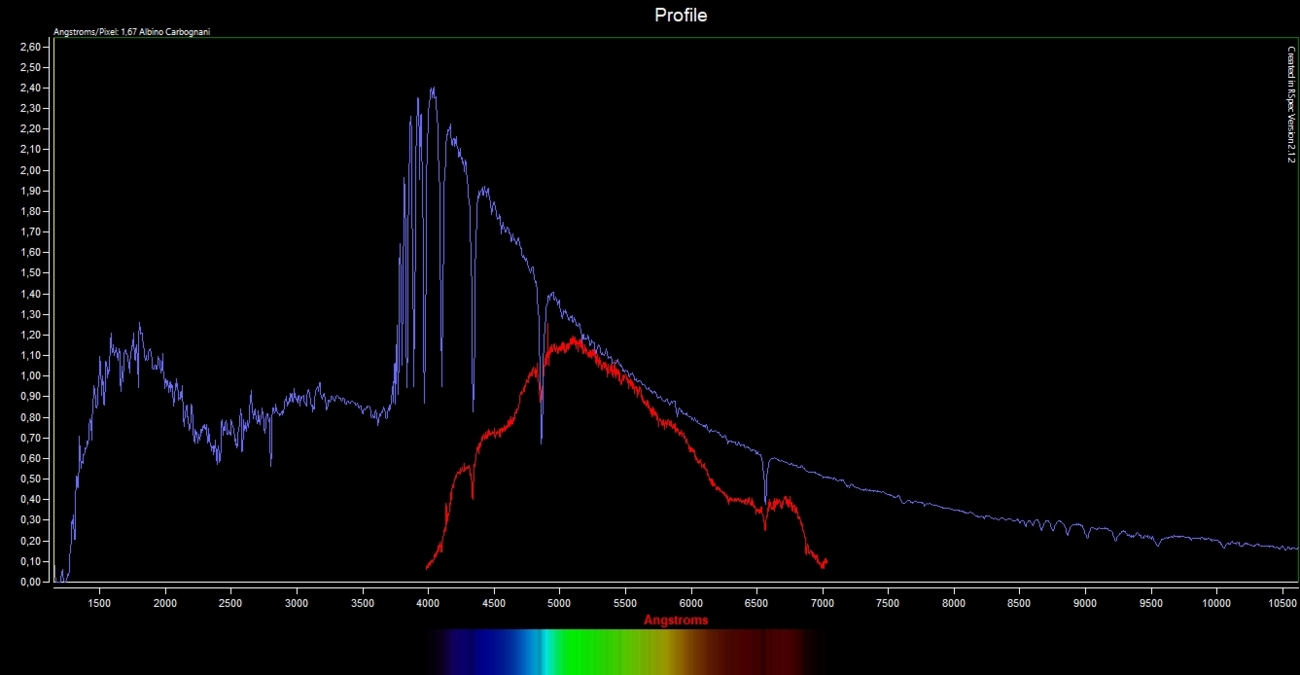
Task: Click the blue curve's highest peak near 4000 Angstroms
Action: click(432, 89)
